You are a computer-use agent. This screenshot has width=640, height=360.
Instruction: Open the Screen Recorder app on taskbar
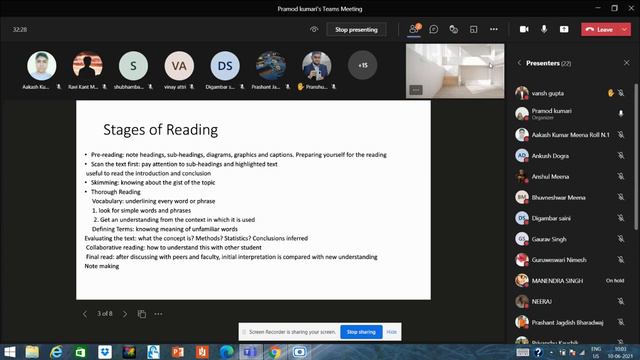pos(299,352)
